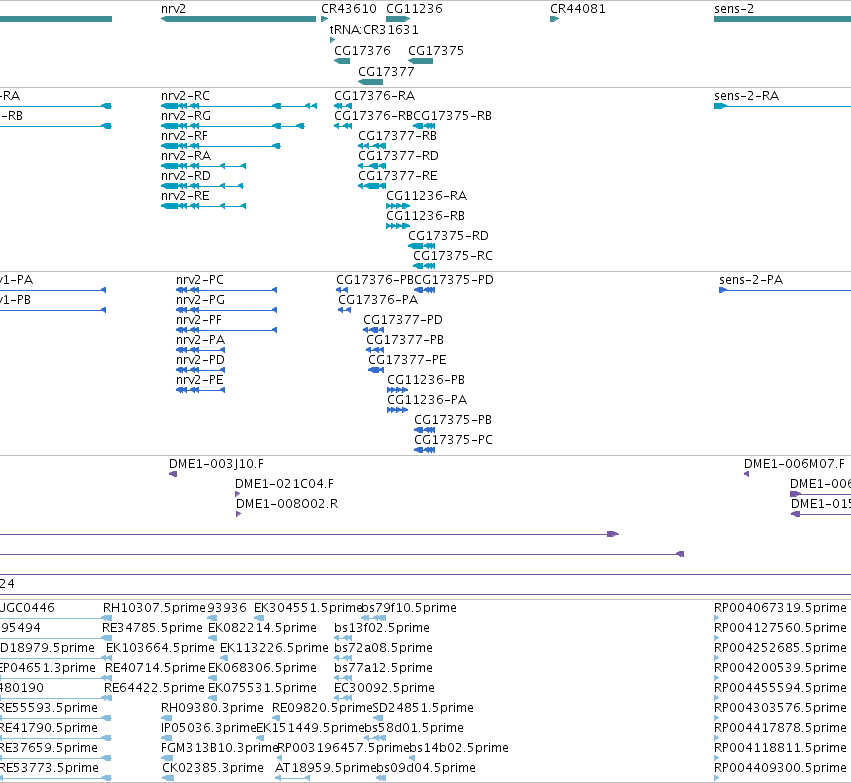
Task: Select the CG17376 gene label
Action: click(362, 51)
